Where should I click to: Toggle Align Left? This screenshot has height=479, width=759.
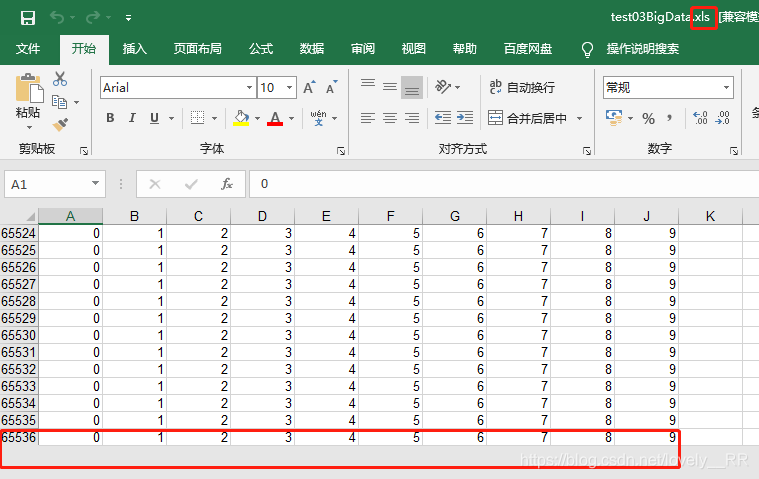pyautogui.click(x=368, y=118)
